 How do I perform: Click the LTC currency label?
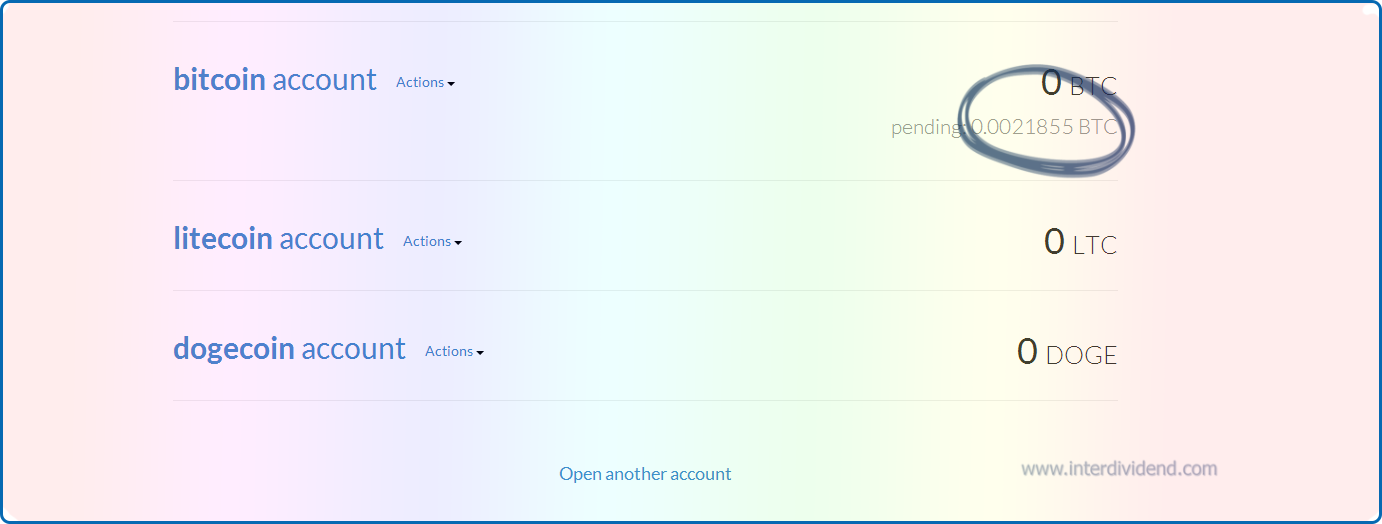tap(1095, 245)
